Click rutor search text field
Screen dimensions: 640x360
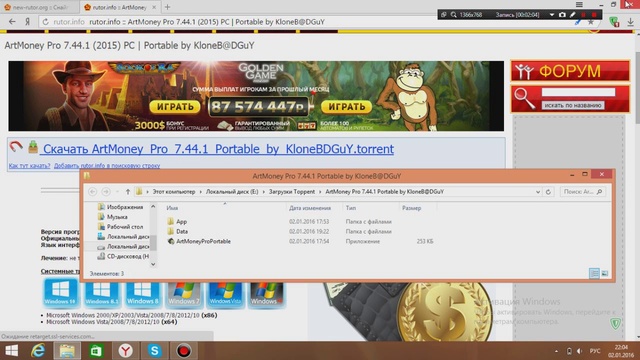[x=578, y=92]
